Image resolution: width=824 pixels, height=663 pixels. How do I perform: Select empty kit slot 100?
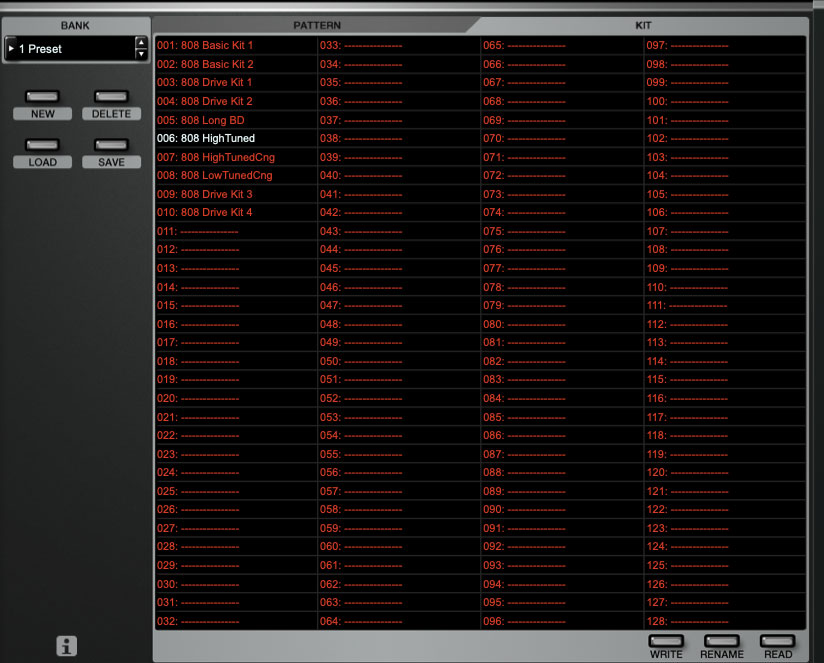click(725, 101)
